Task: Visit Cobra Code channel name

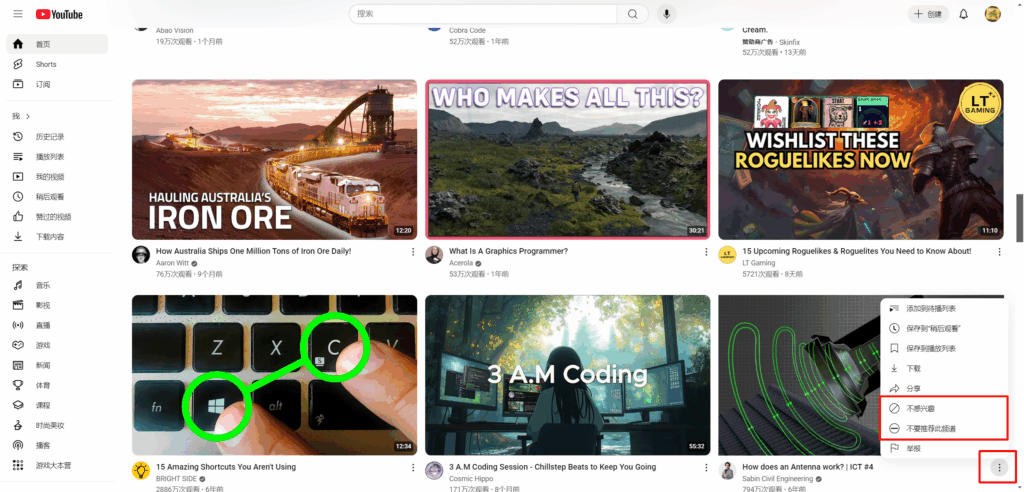Action: click(466, 30)
